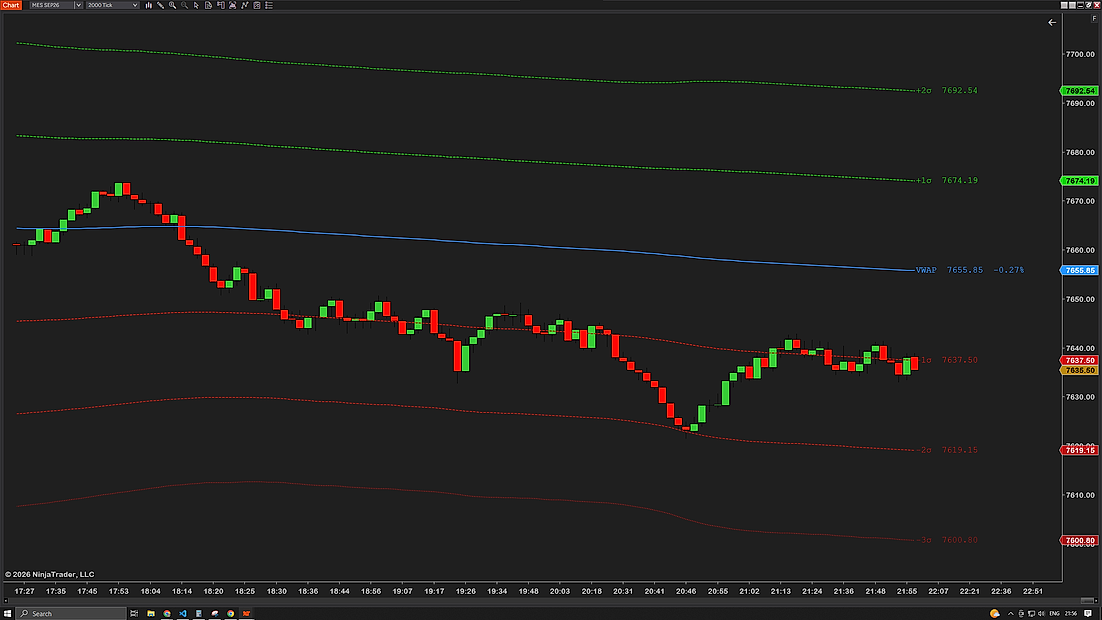
Task: Click the 22:51 time axis label
Action: (1032, 591)
